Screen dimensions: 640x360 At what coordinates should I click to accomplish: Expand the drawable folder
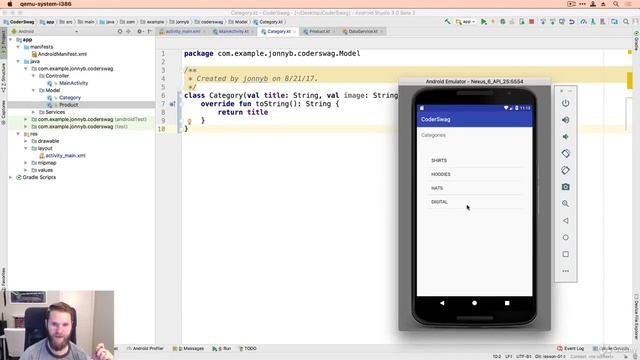point(26,141)
